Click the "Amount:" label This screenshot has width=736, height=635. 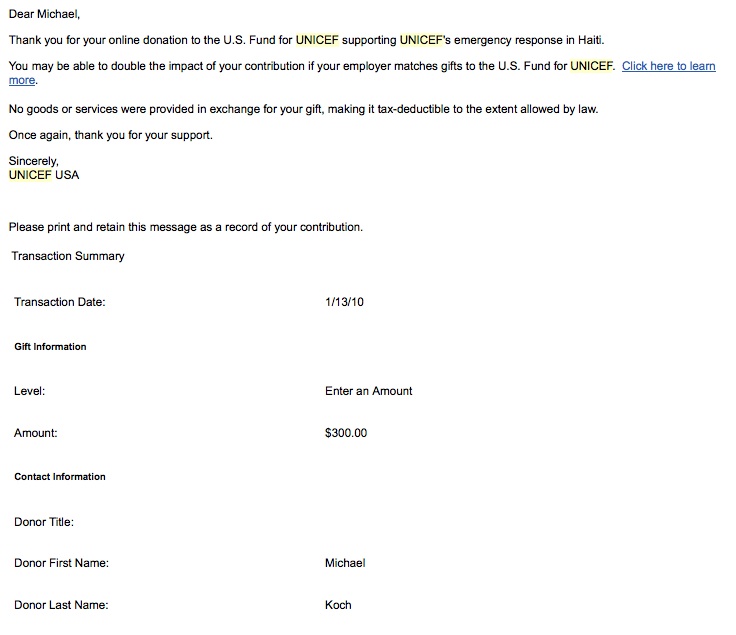coord(35,433)
